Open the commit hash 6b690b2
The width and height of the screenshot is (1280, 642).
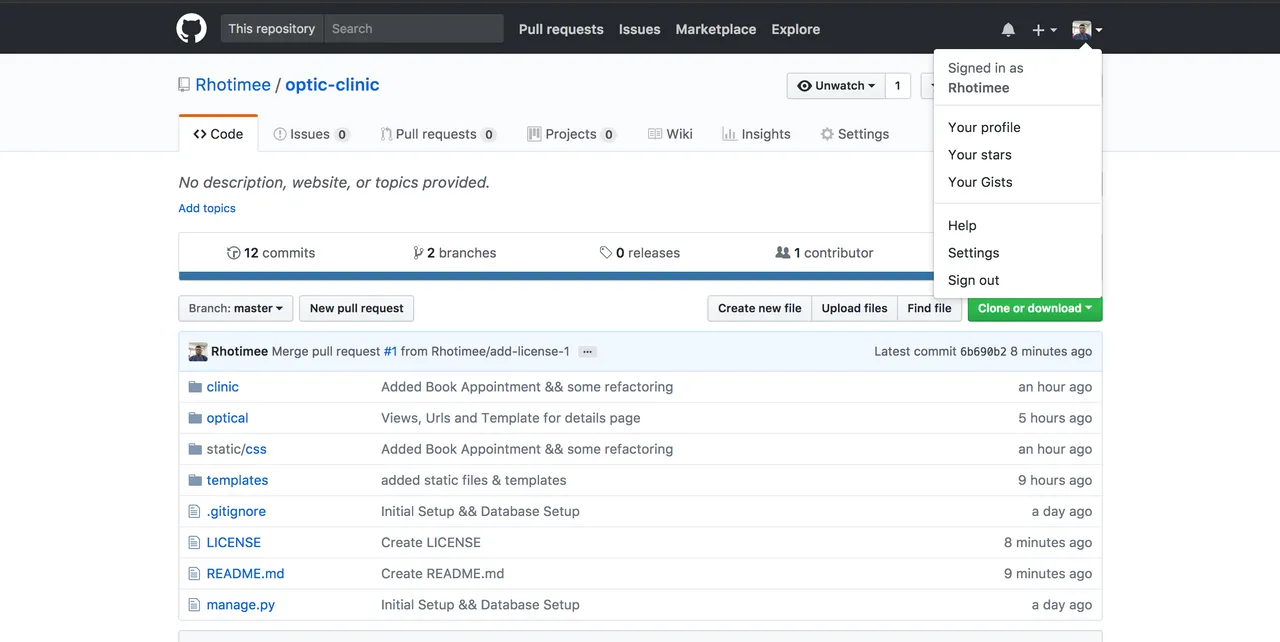pos(983,352)
